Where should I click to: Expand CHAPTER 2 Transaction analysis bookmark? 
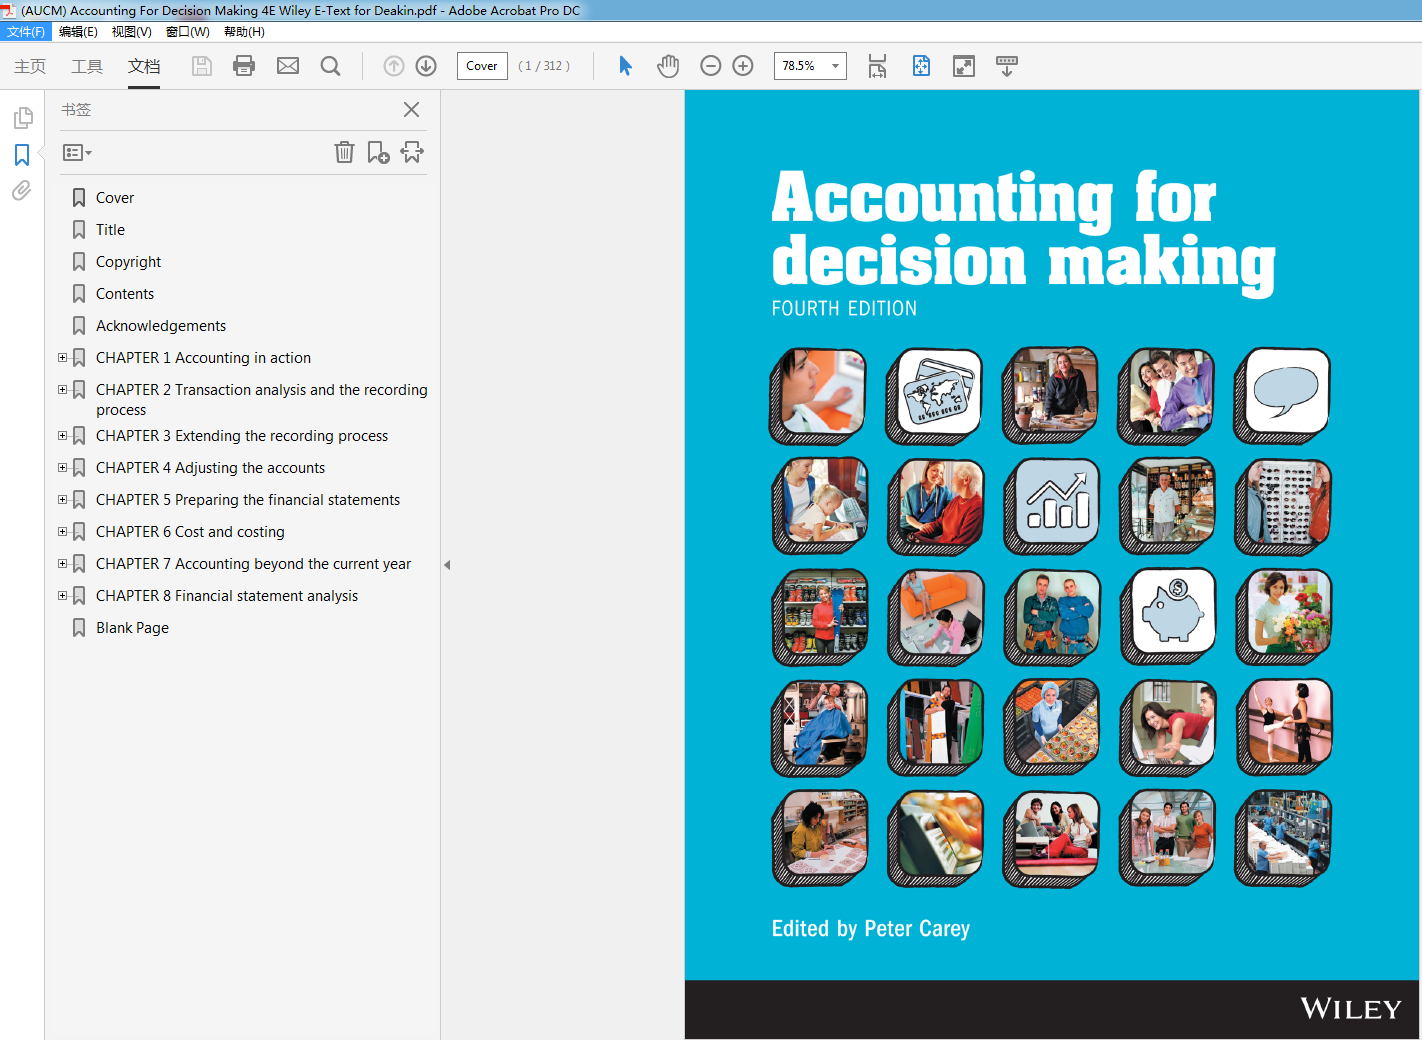[62, 389]
